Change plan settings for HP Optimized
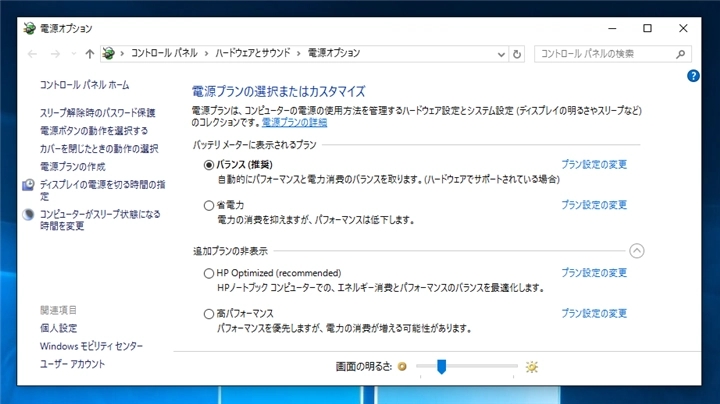720x404 pixels. click(594, 273)
